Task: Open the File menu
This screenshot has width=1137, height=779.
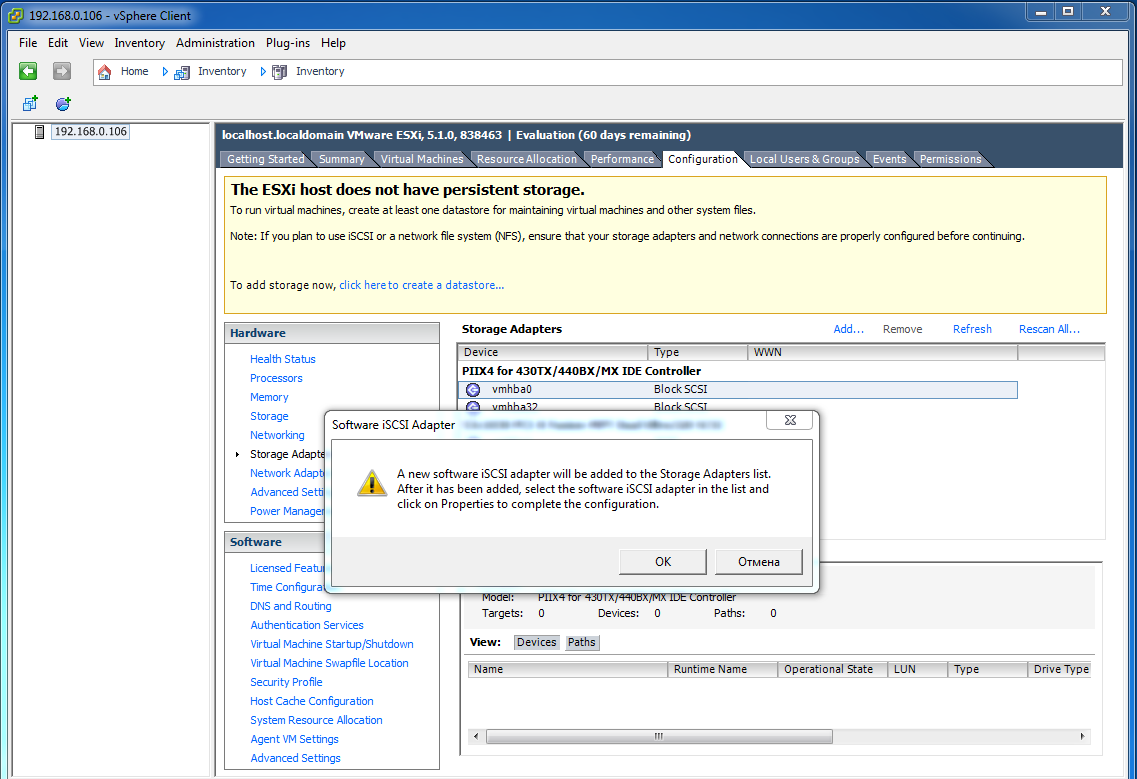Action: (x=28, y=43)
